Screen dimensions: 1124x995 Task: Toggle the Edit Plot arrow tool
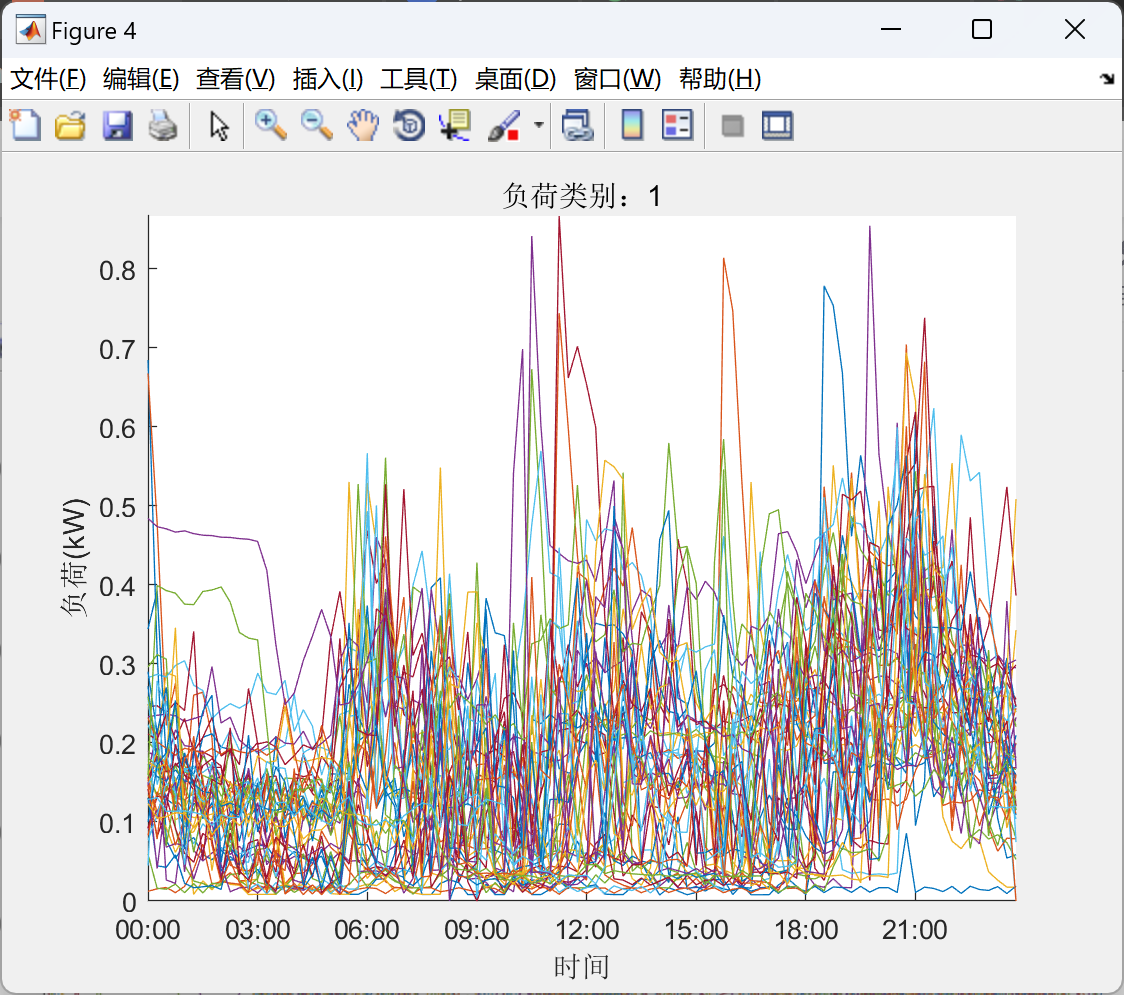pos(219,126)
